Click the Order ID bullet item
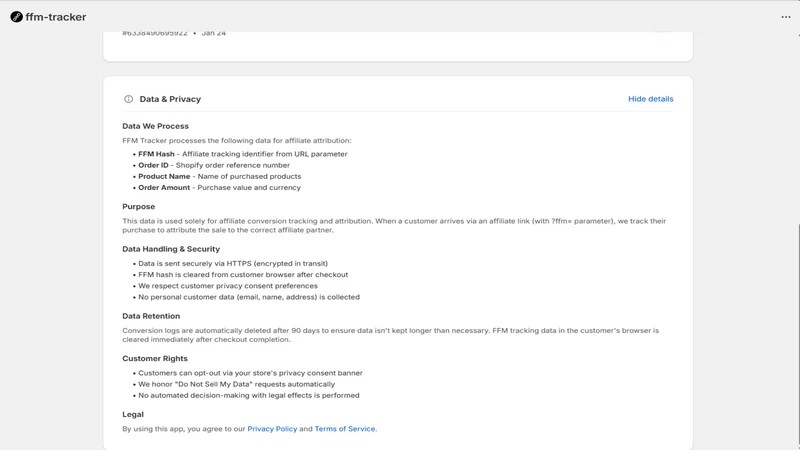Screen dimensions: 800x450 pos(214,165)
